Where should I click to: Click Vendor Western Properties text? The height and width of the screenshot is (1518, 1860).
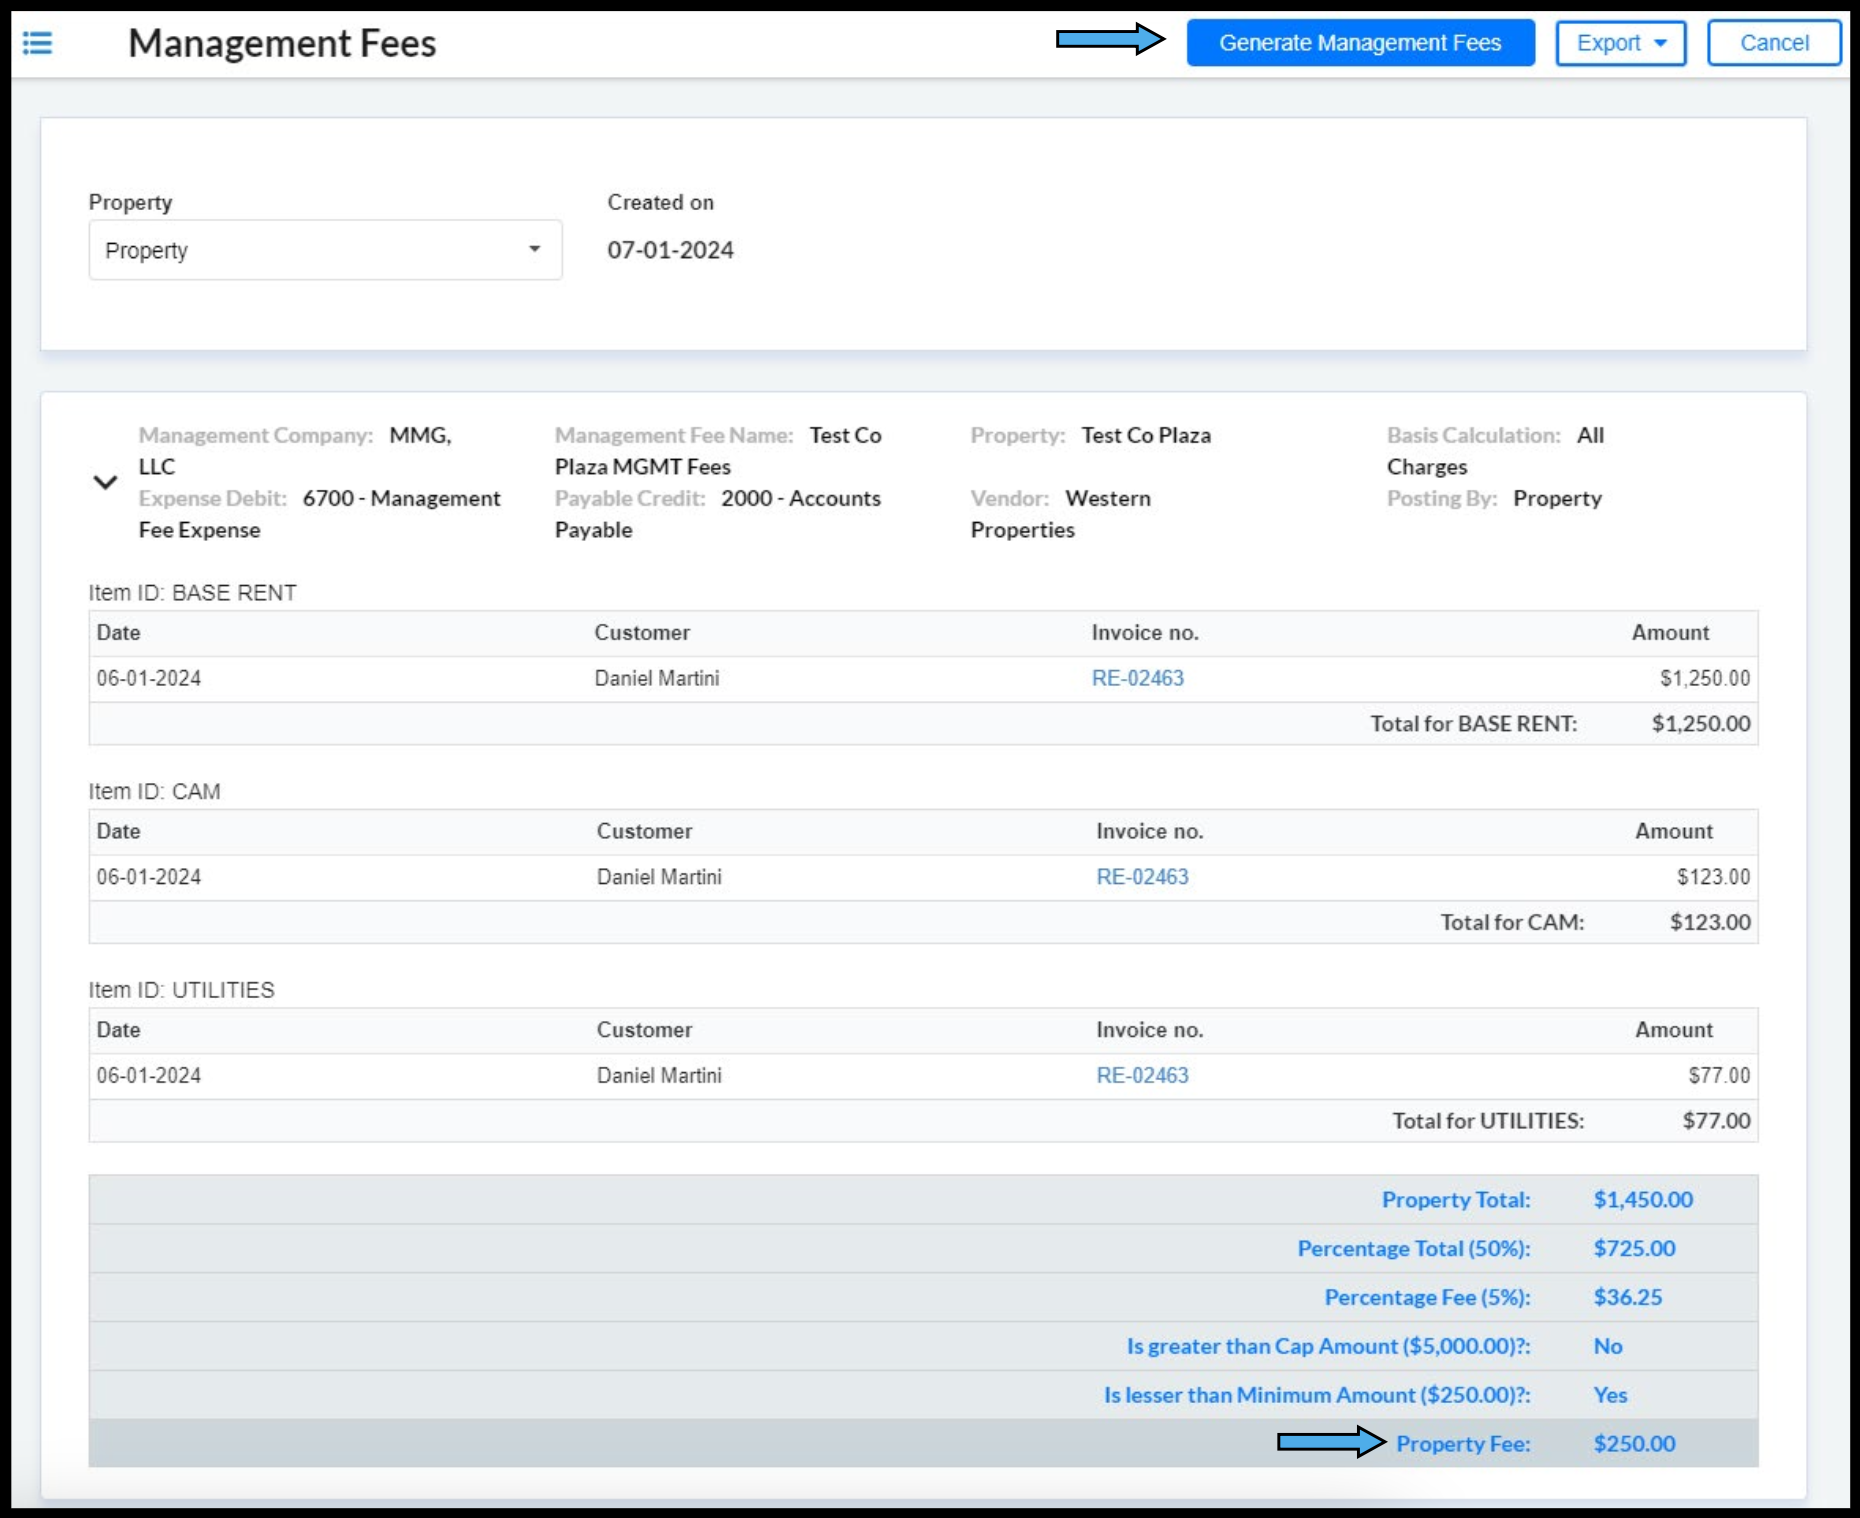(1061, 514)
